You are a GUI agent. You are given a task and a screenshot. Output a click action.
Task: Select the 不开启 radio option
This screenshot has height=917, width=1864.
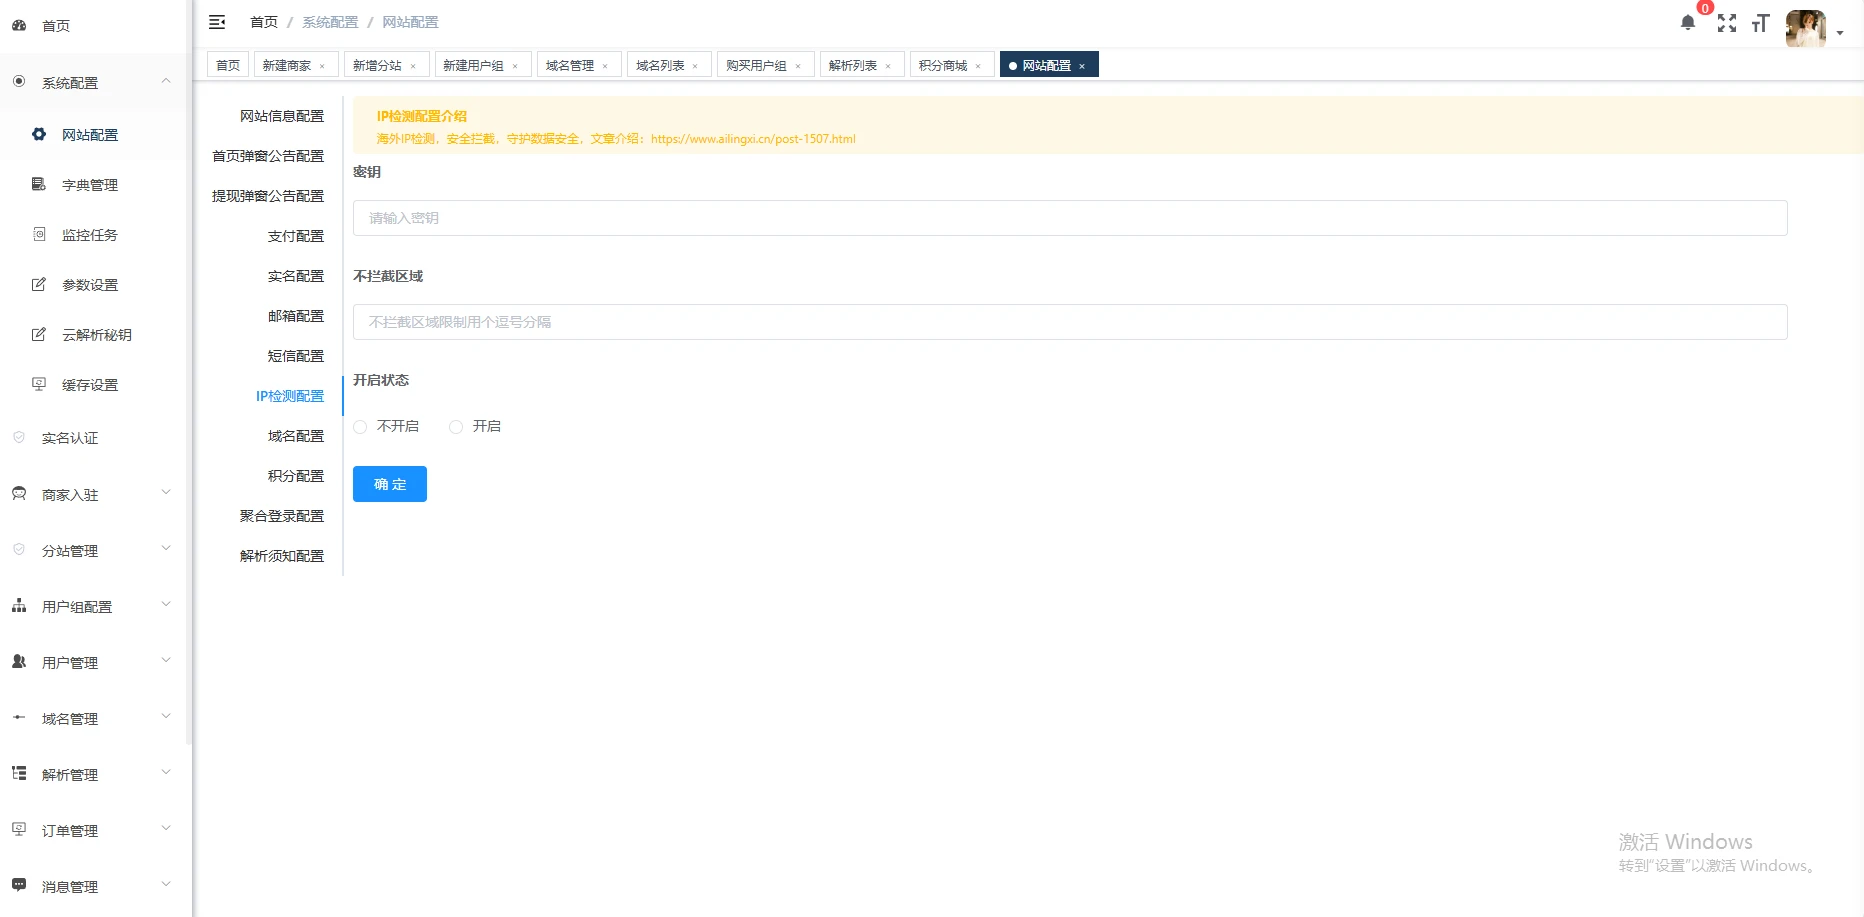pyautogui.click(x=361, y=427)
